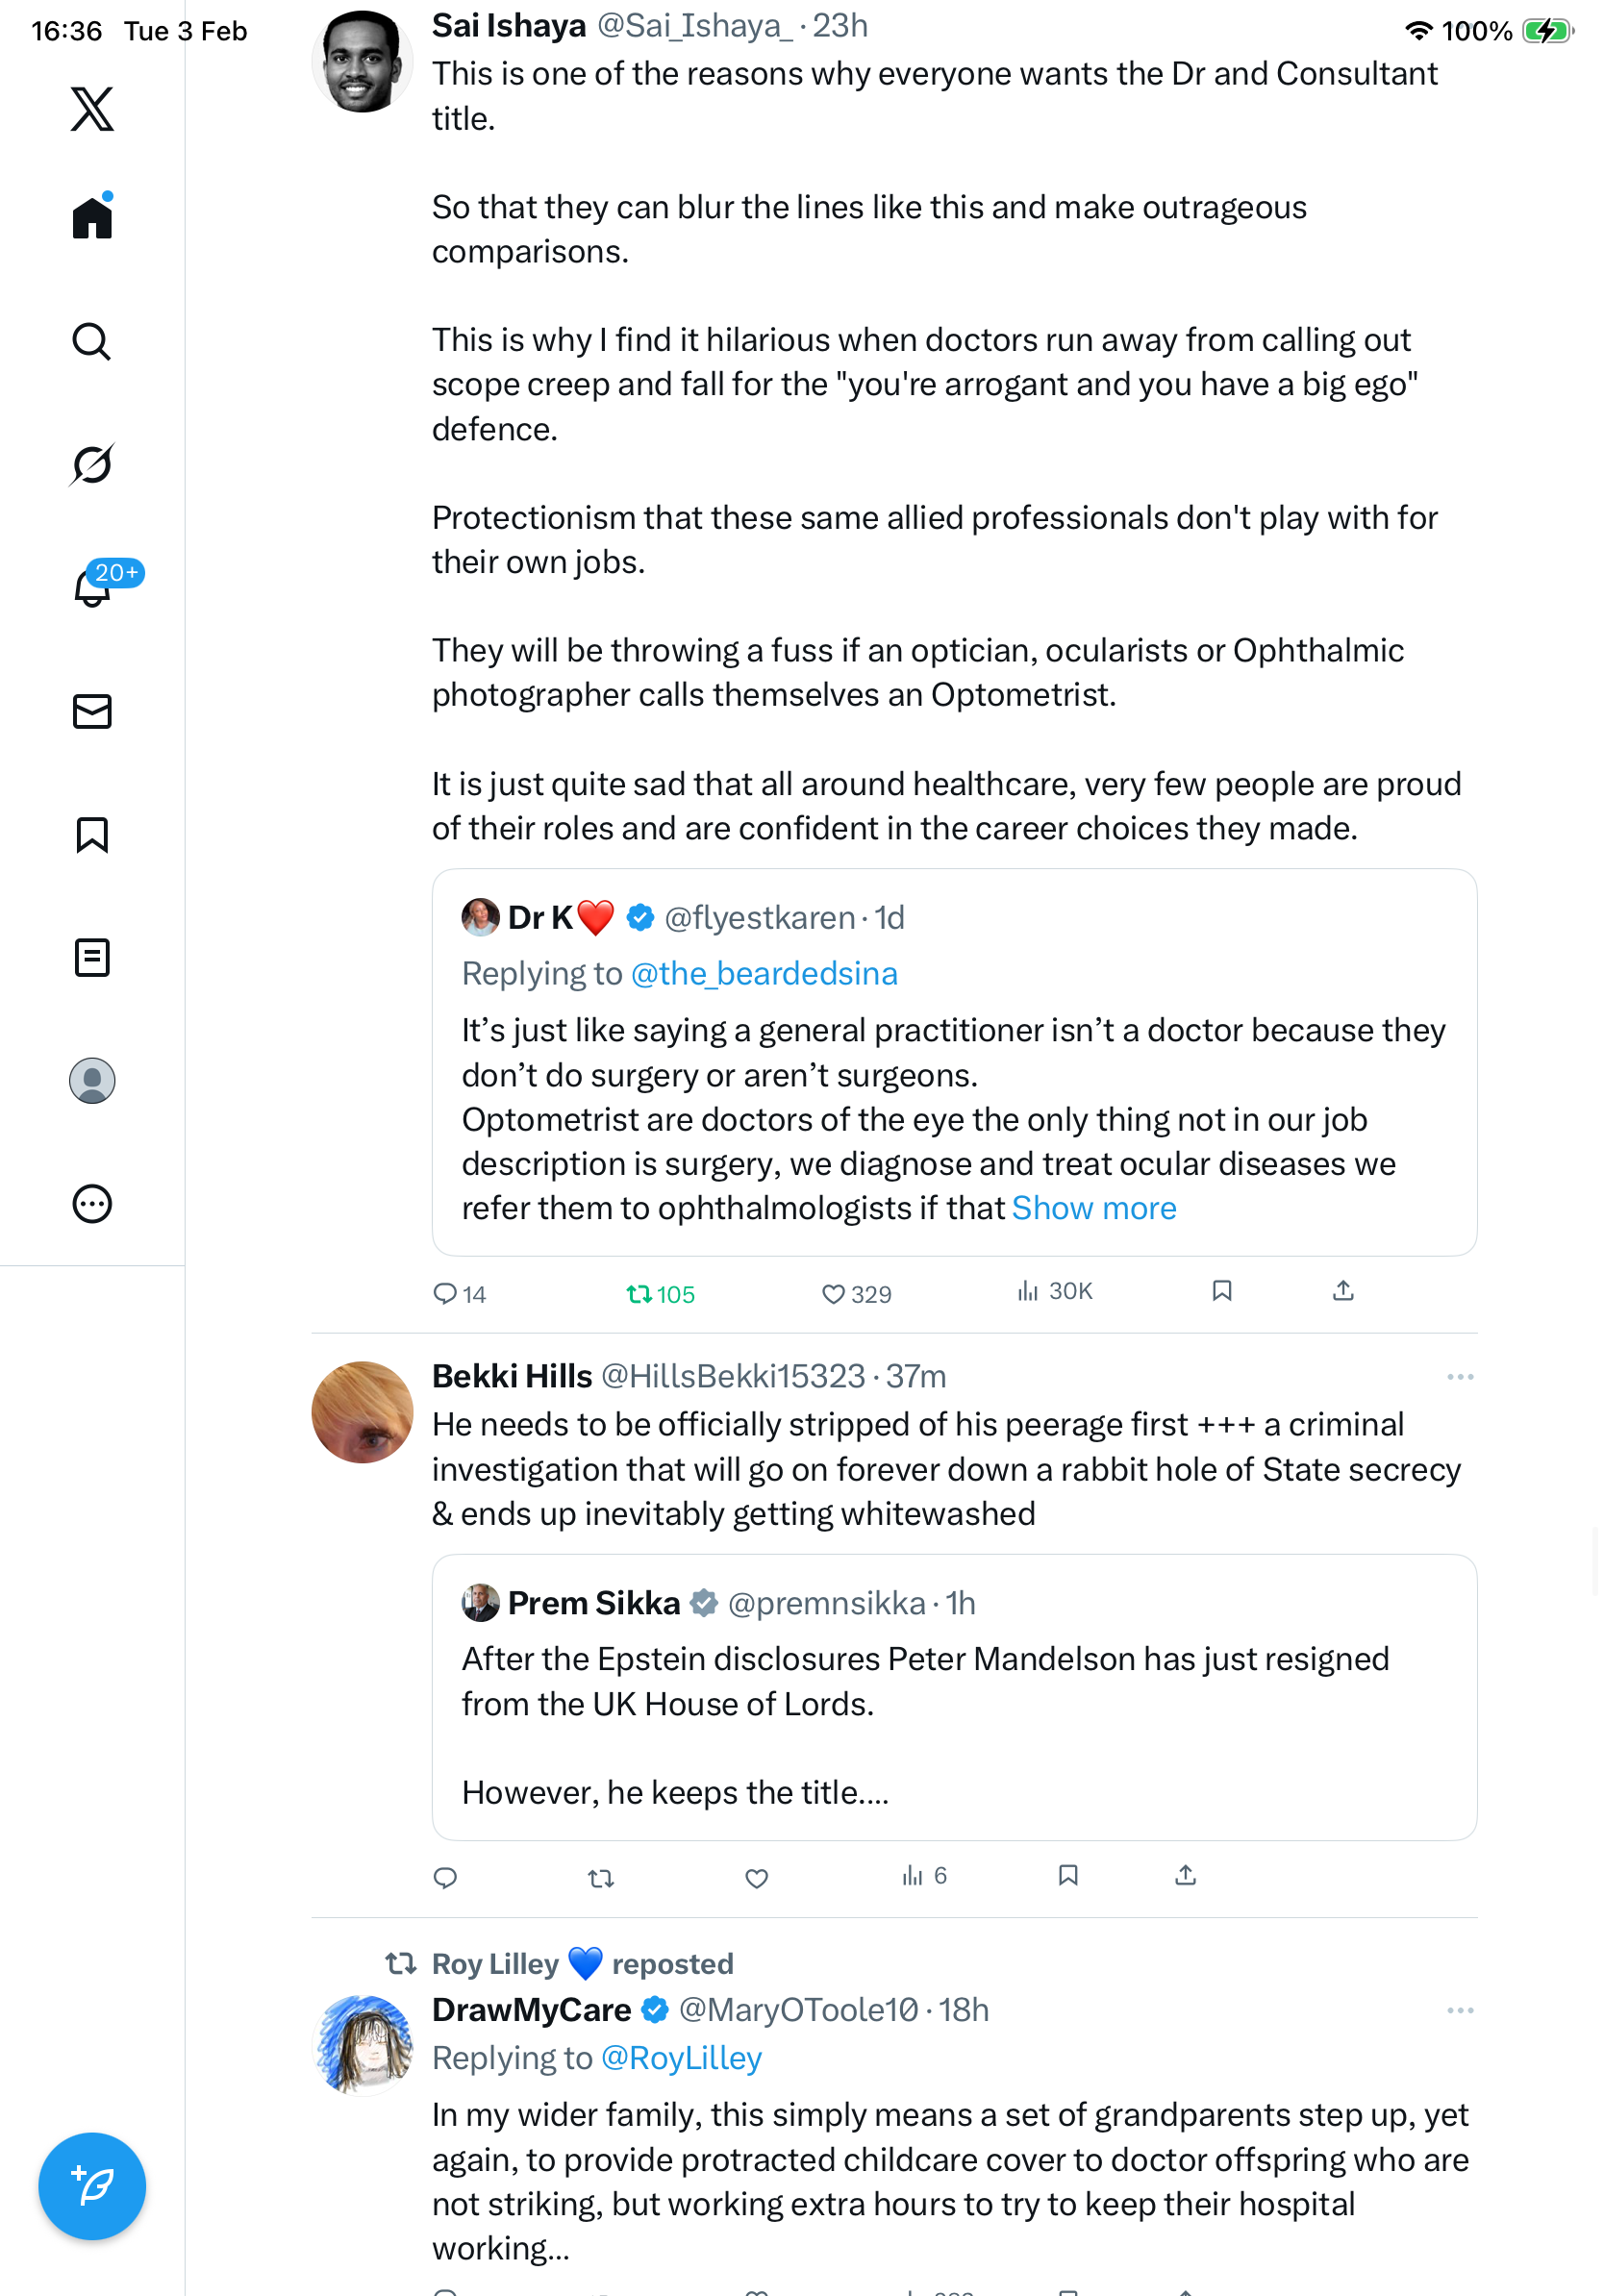Open the Profile tab in sidebar

(x=92, y=1080)
